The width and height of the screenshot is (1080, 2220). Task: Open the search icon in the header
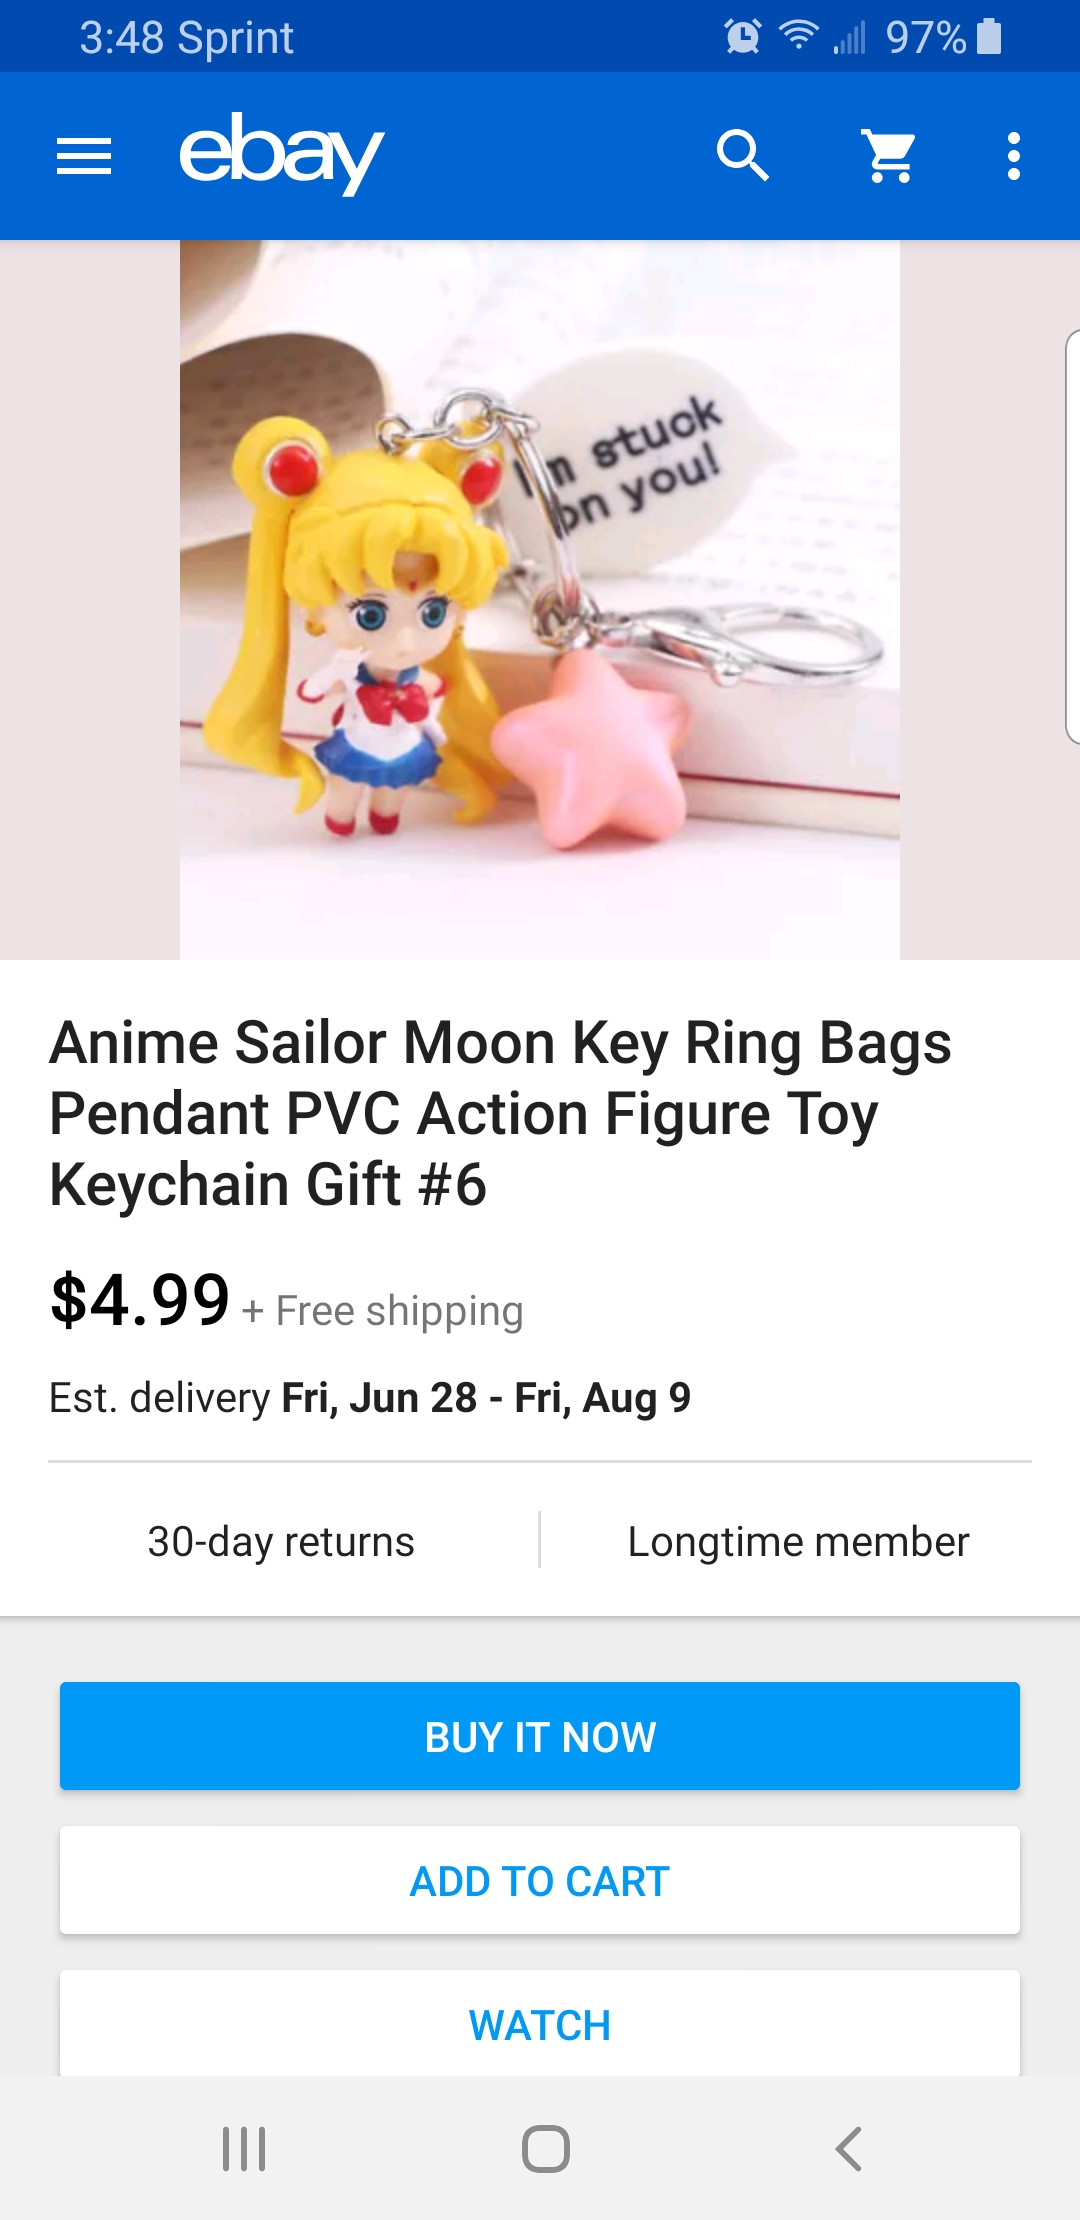point(743,156)
